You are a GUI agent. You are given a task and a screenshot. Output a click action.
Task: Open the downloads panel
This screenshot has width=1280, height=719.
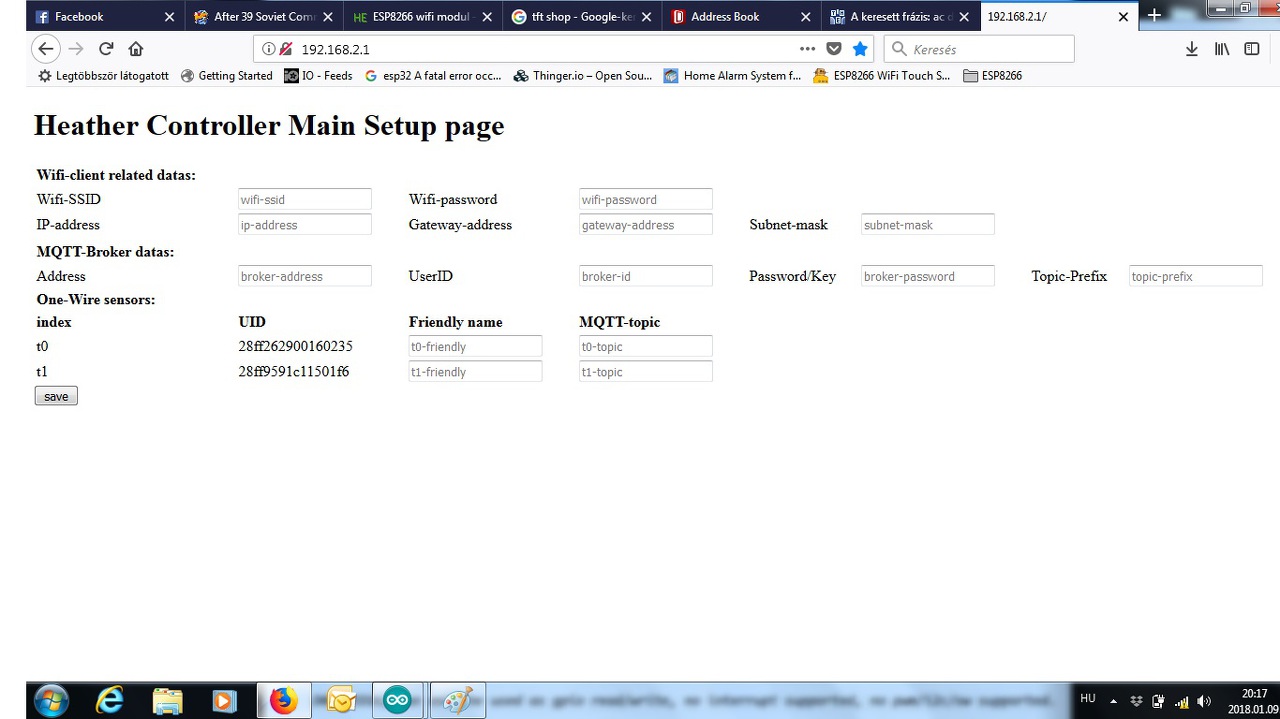click(1191, 49)
